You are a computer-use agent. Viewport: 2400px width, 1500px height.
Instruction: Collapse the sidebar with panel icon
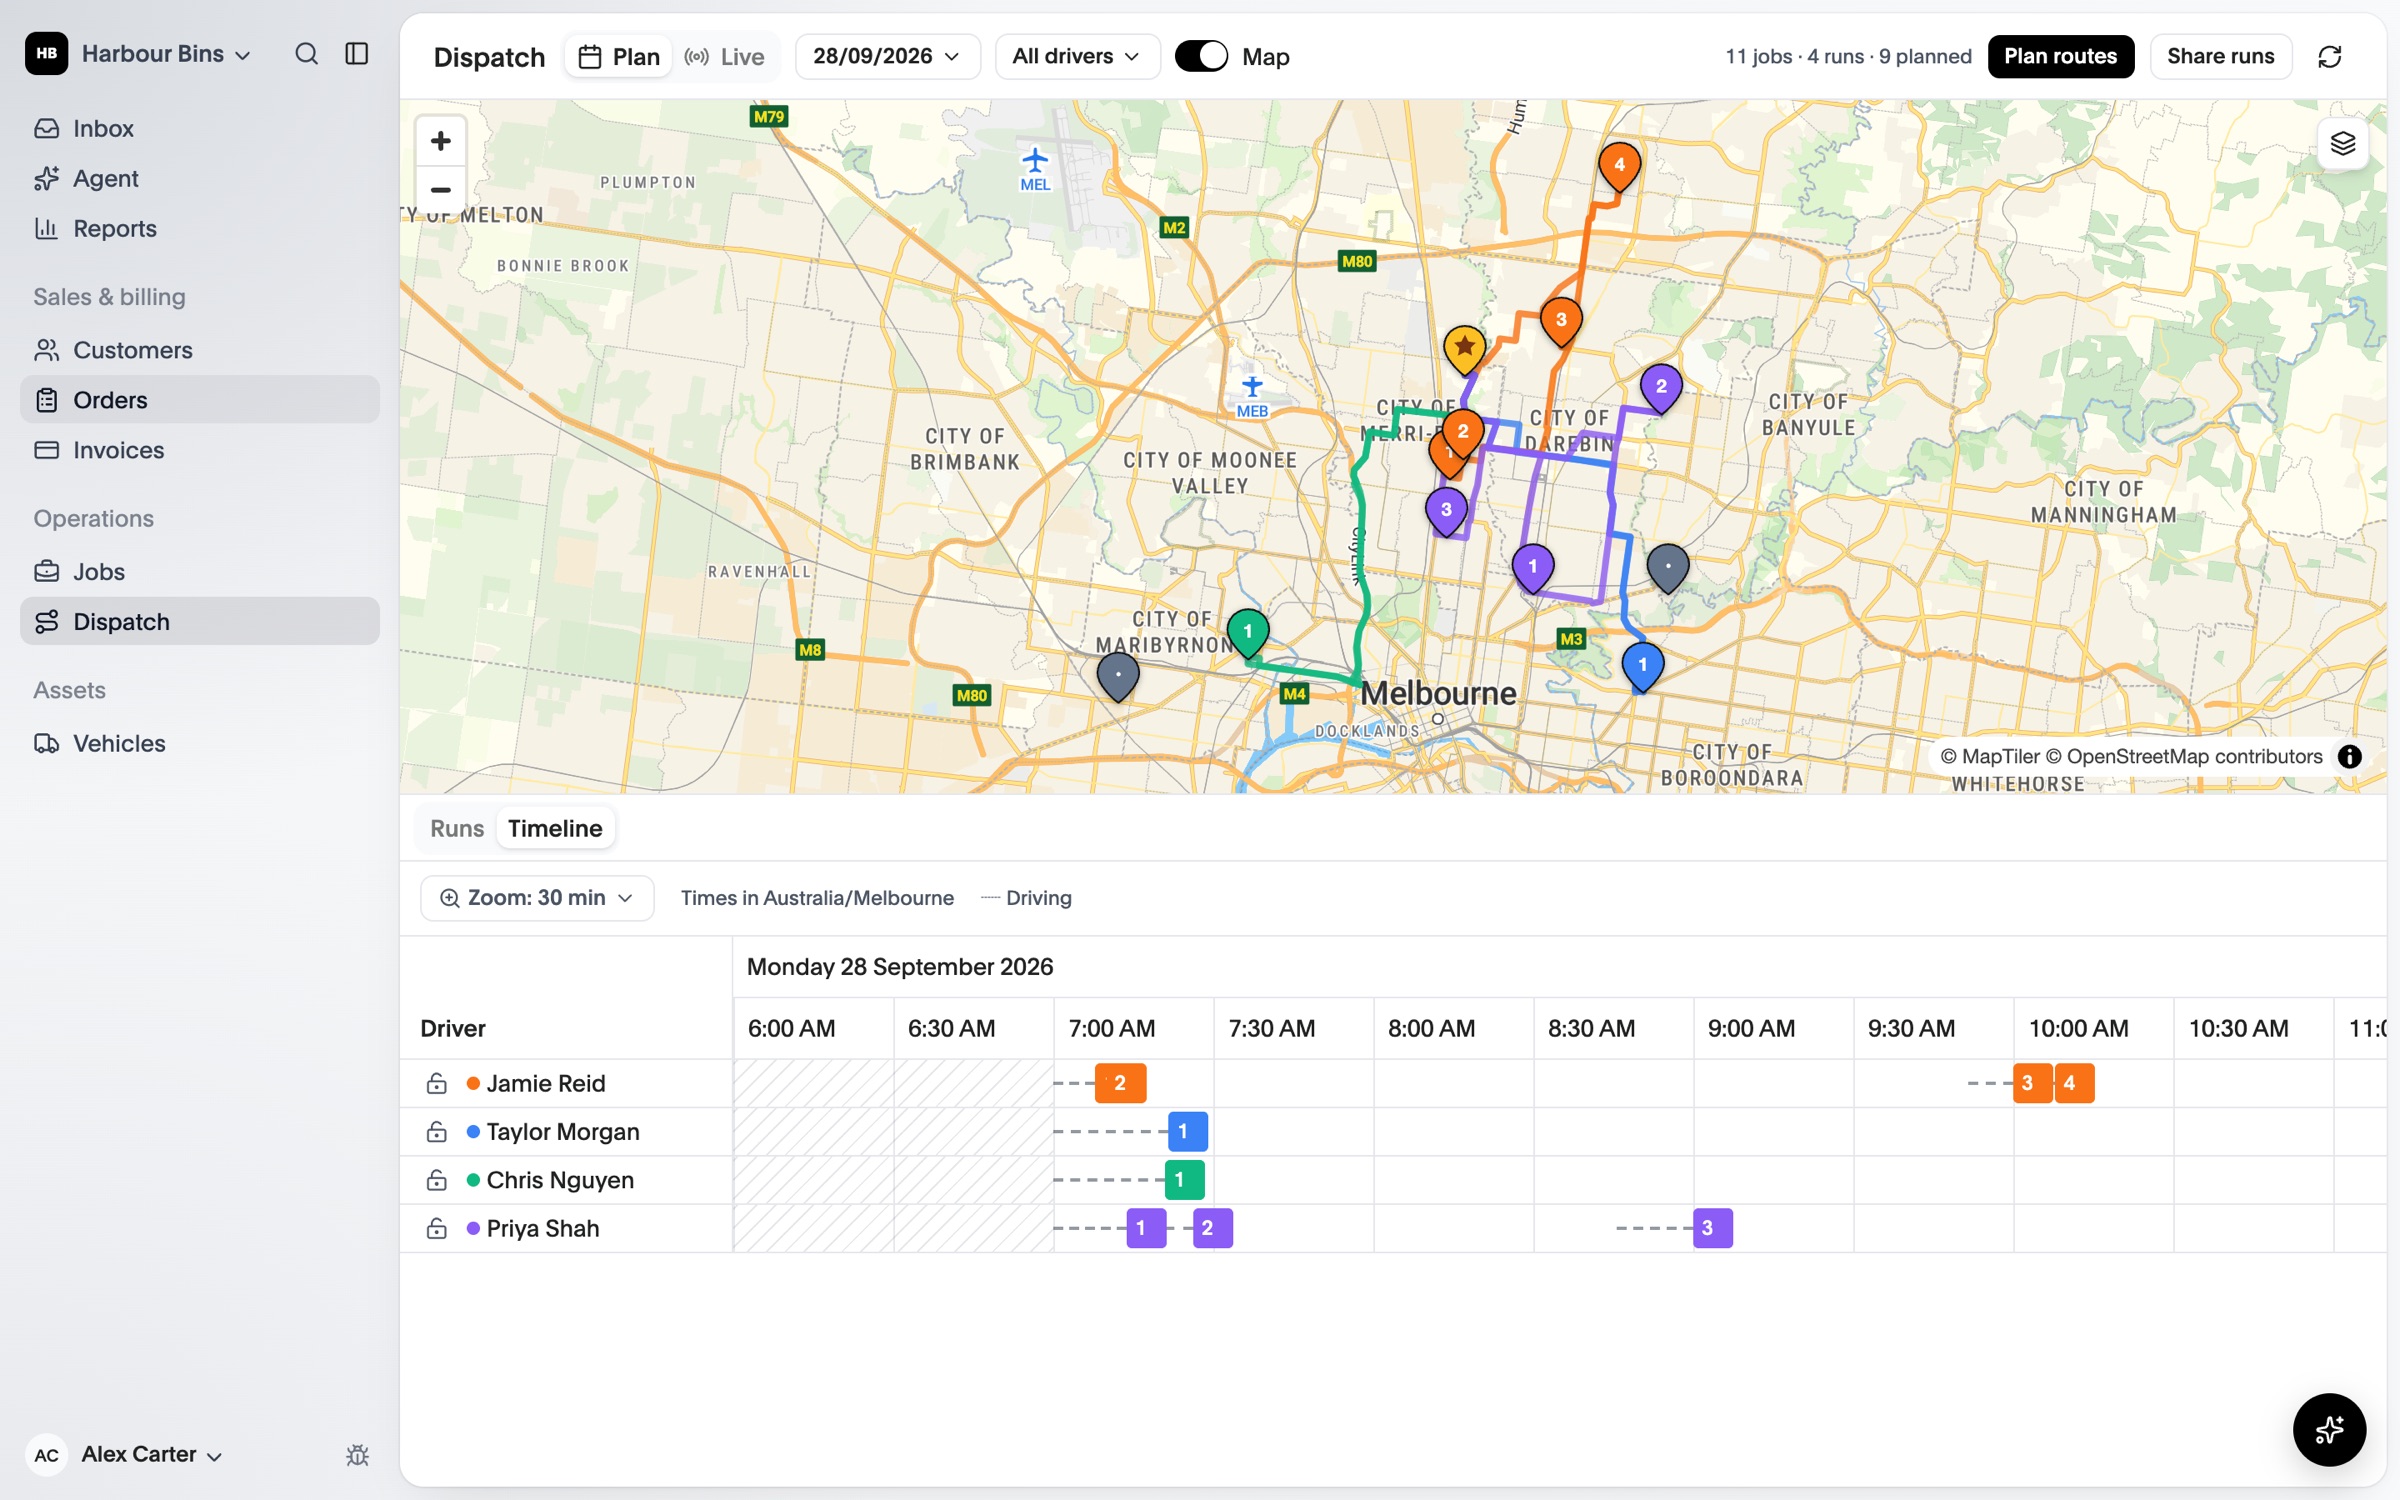click(357, 54)
